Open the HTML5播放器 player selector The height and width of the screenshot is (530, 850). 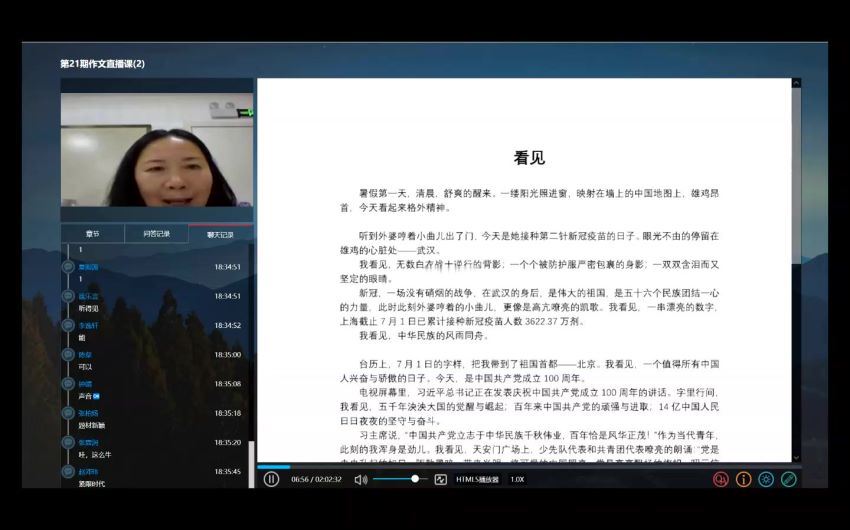477,480
